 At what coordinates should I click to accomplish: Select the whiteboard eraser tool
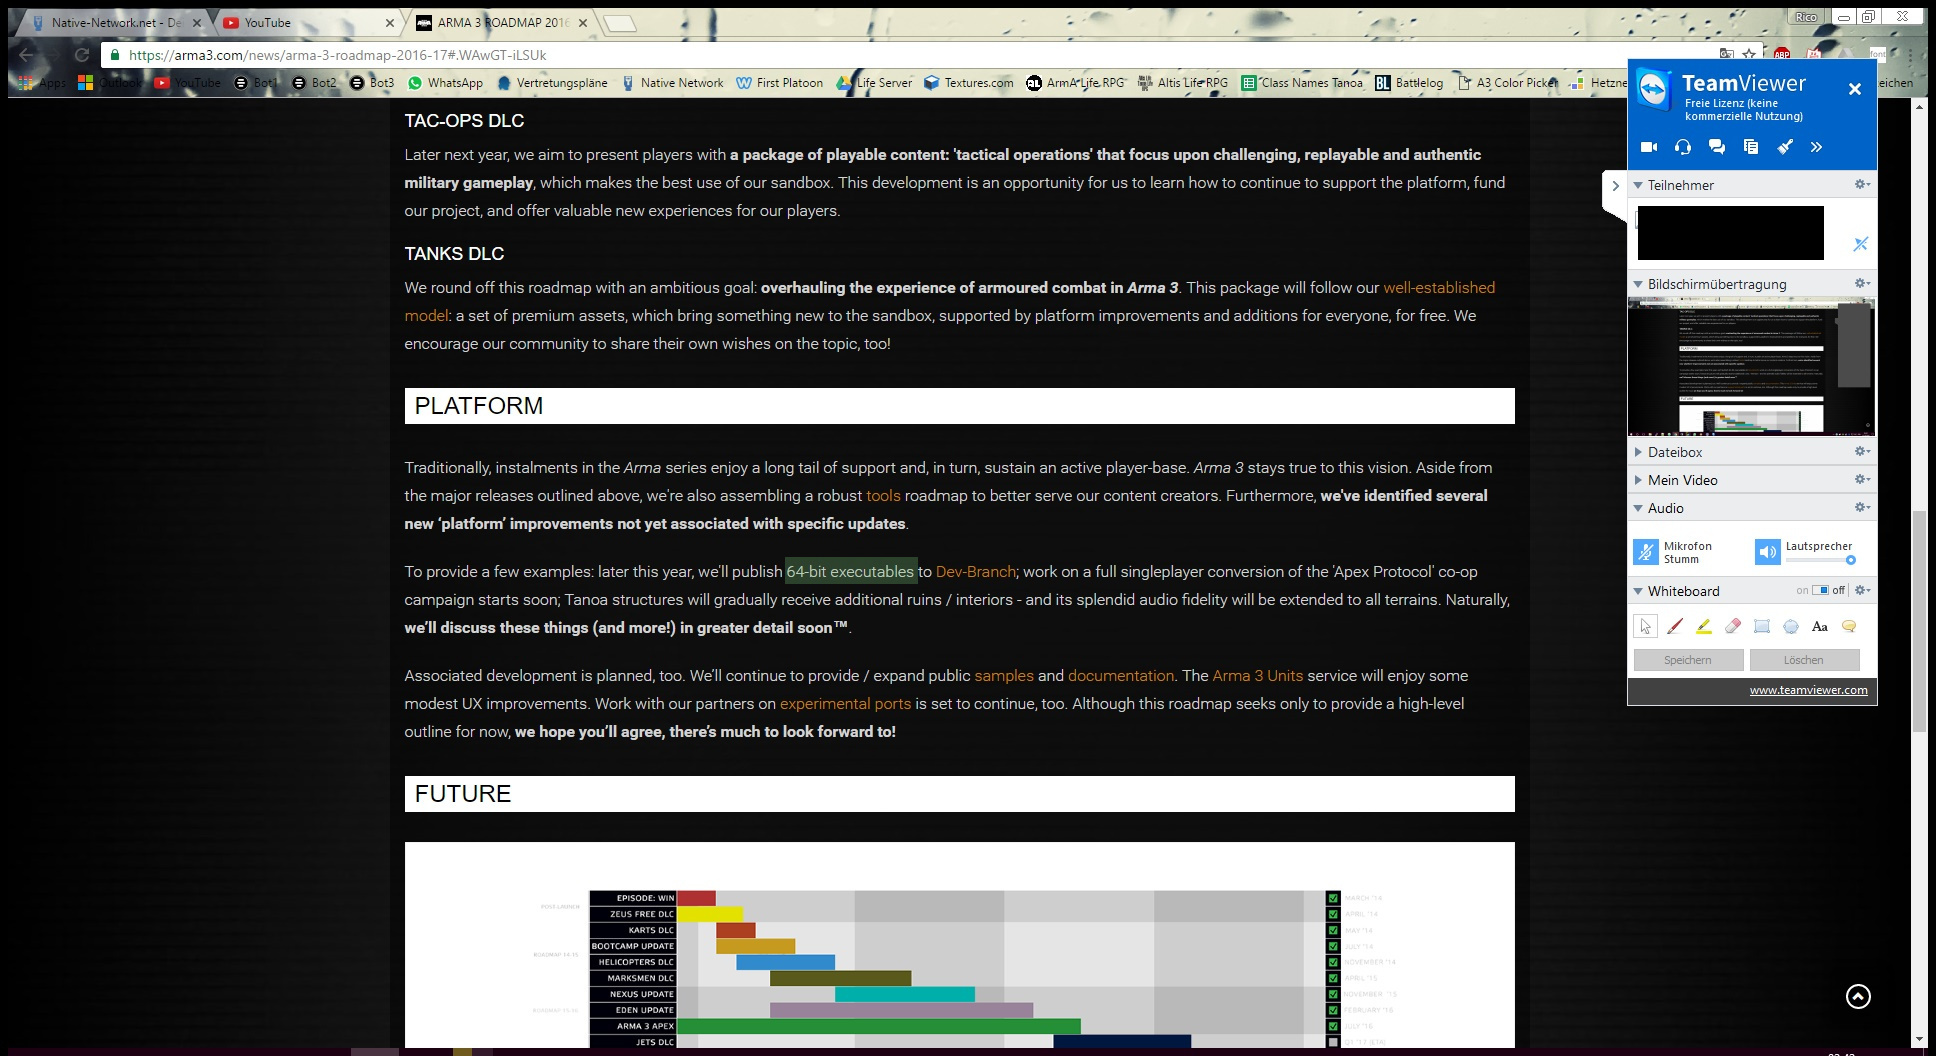pyautogui.click(x=1733, y=626)
